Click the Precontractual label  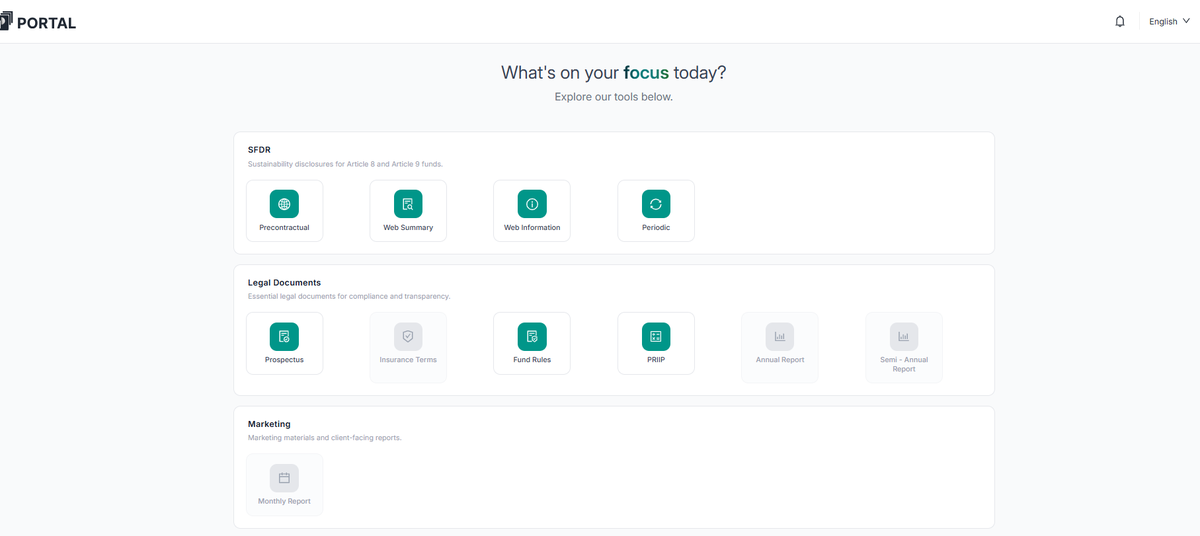[x=284, y=227]
